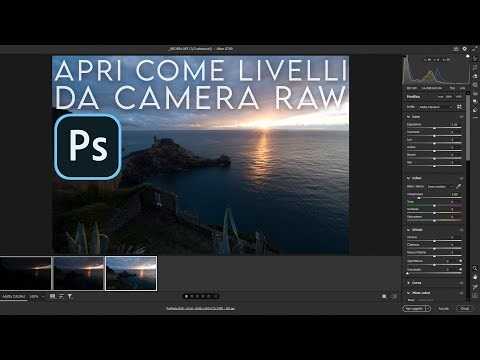Click the delete trash icon after stars
This screenshot has width=480, height=360.
click(x=216, y=296)
